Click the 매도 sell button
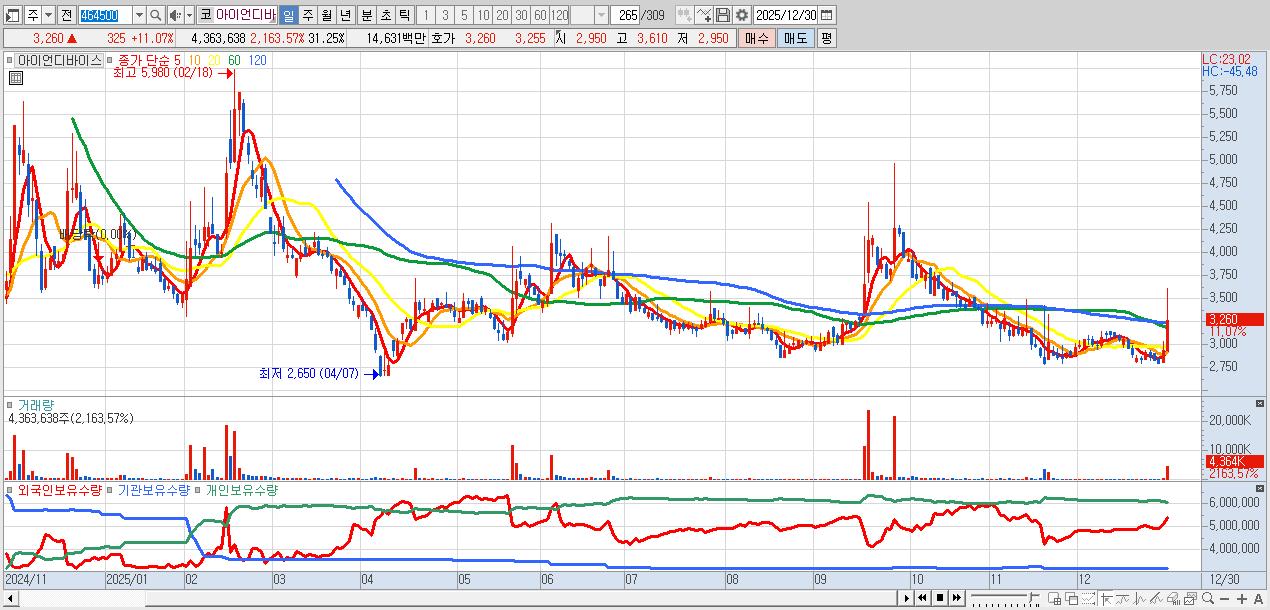1270x610 pixels. pos(795,38)
